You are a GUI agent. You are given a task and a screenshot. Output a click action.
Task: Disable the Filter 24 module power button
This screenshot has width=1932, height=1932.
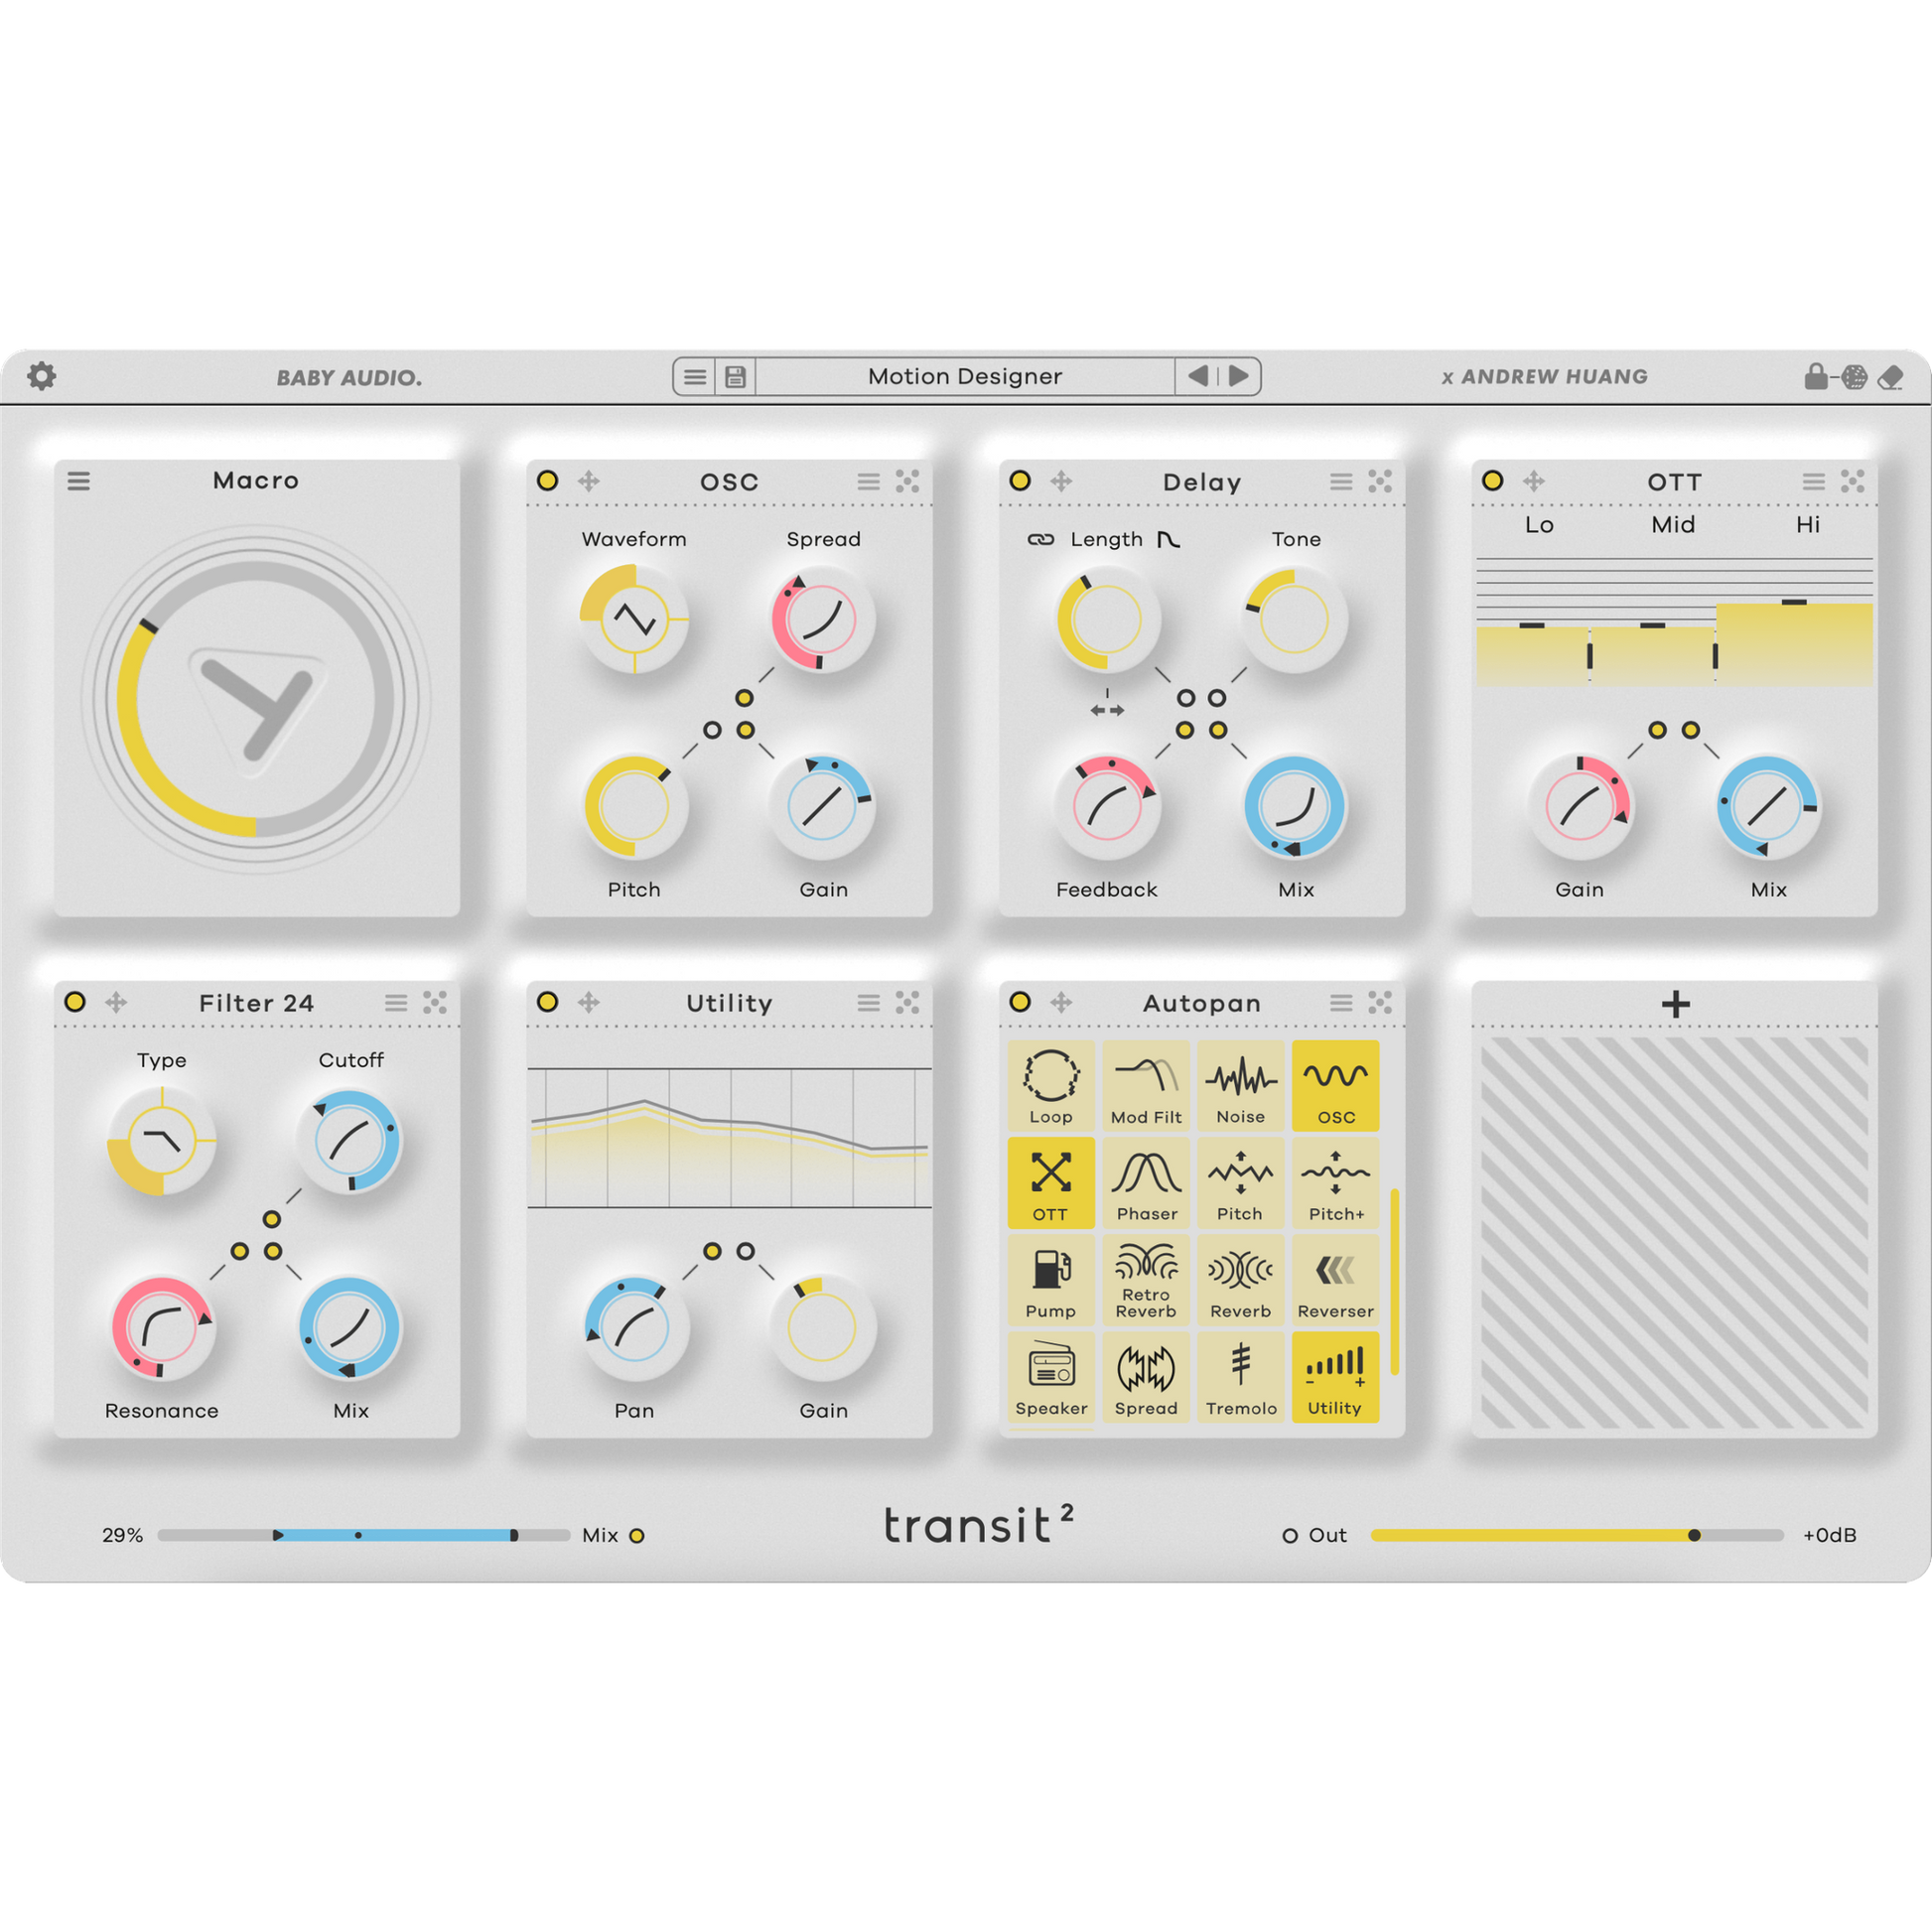(x=75, y=1002)
